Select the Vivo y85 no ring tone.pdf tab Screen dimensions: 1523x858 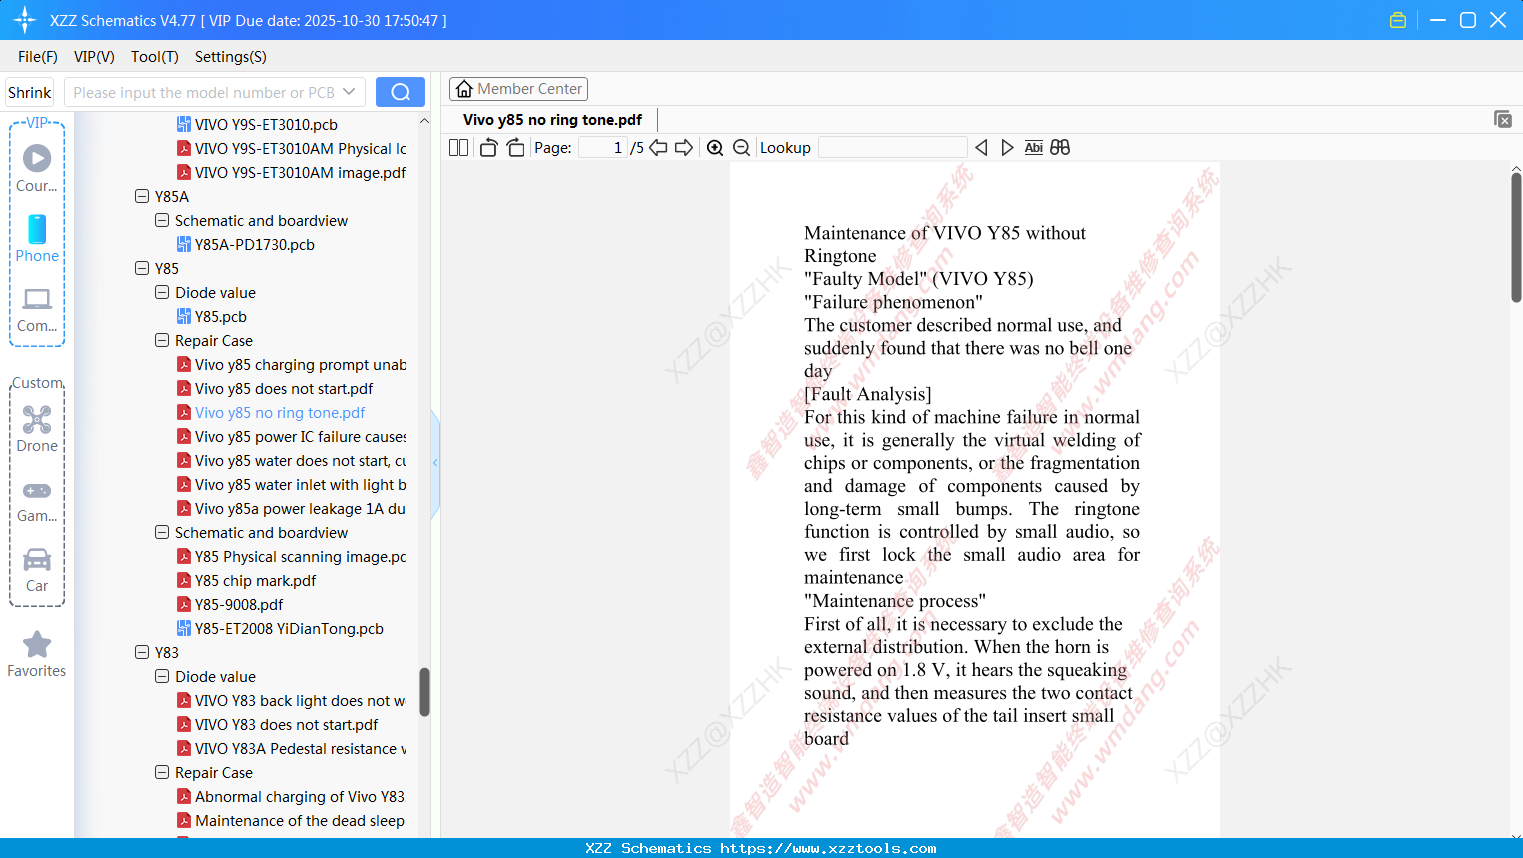coord(552,120)
